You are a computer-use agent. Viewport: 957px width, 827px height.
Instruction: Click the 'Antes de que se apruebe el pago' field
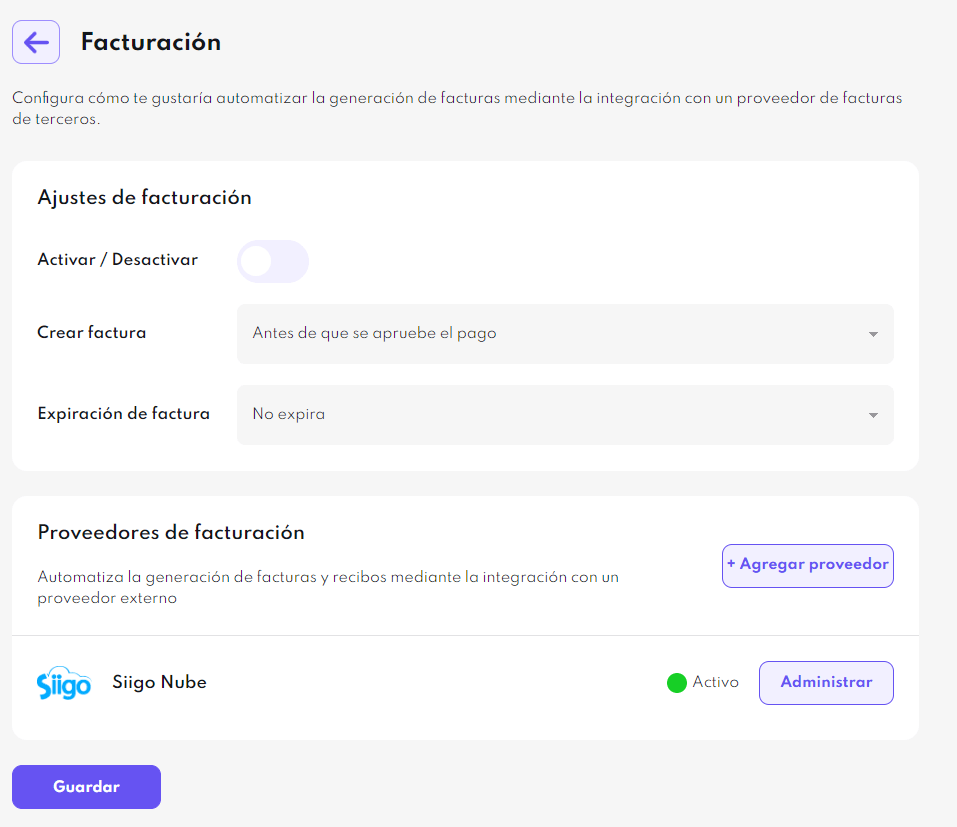click(565, 333)
